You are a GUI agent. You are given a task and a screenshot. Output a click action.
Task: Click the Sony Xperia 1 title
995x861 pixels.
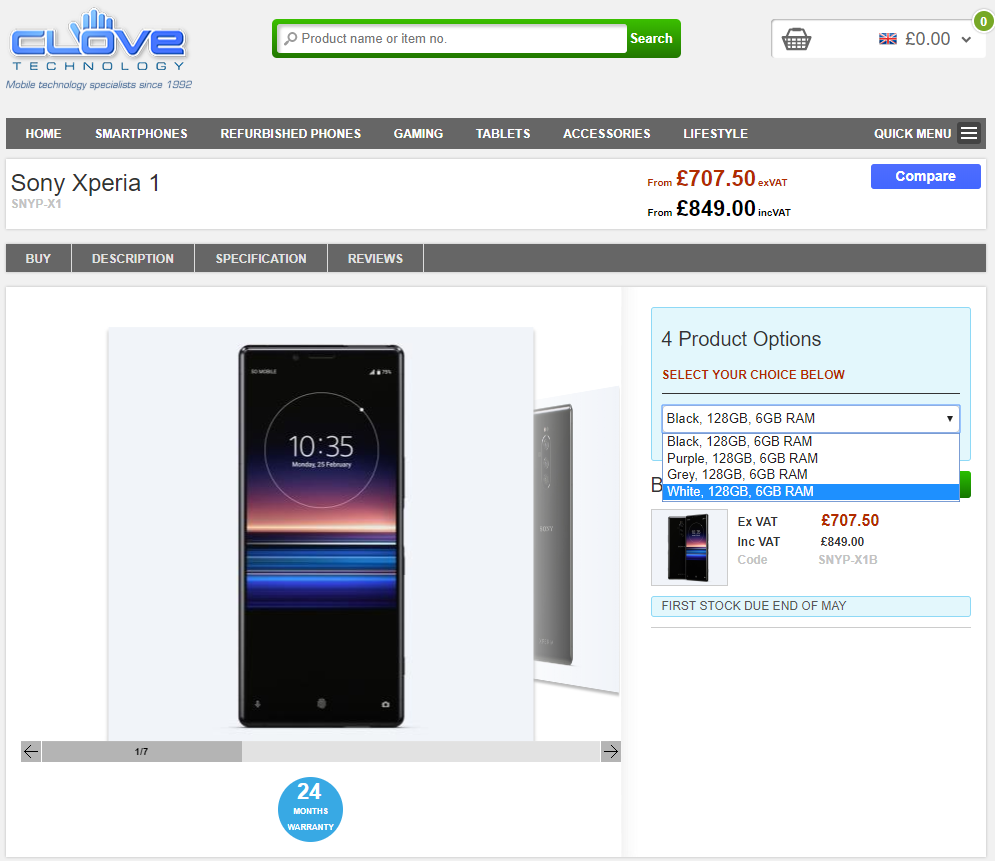click(x=85, y=183)
